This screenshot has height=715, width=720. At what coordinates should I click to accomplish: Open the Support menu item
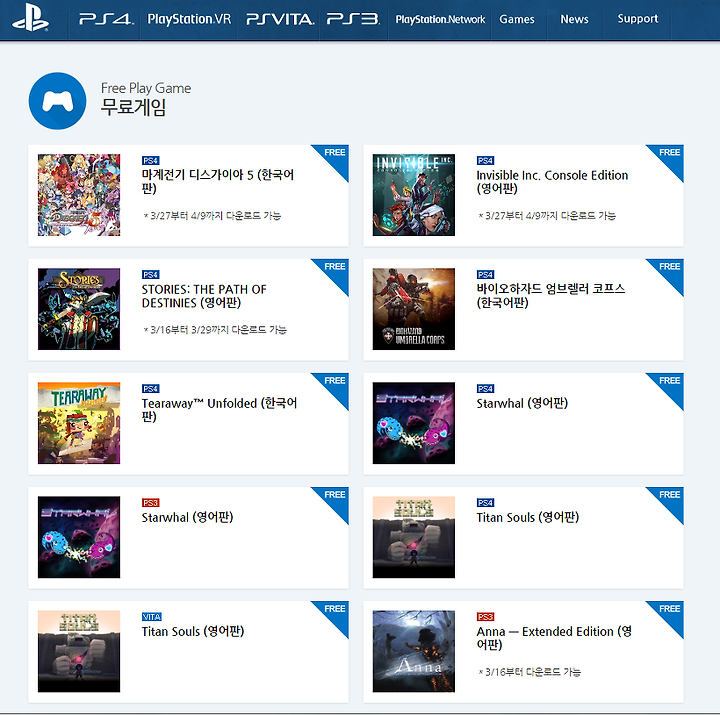[637, 19]
